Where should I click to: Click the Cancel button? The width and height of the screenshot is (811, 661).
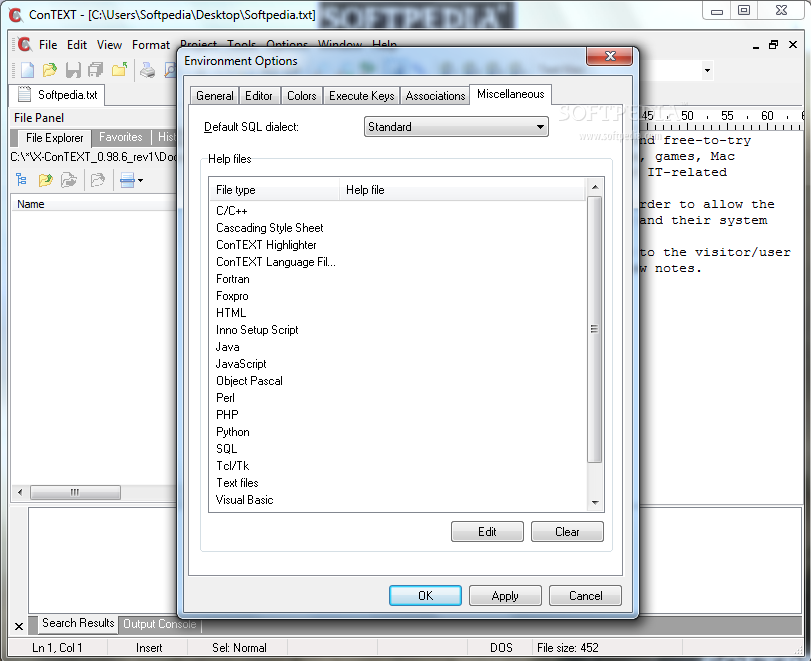tap(585, 596)
